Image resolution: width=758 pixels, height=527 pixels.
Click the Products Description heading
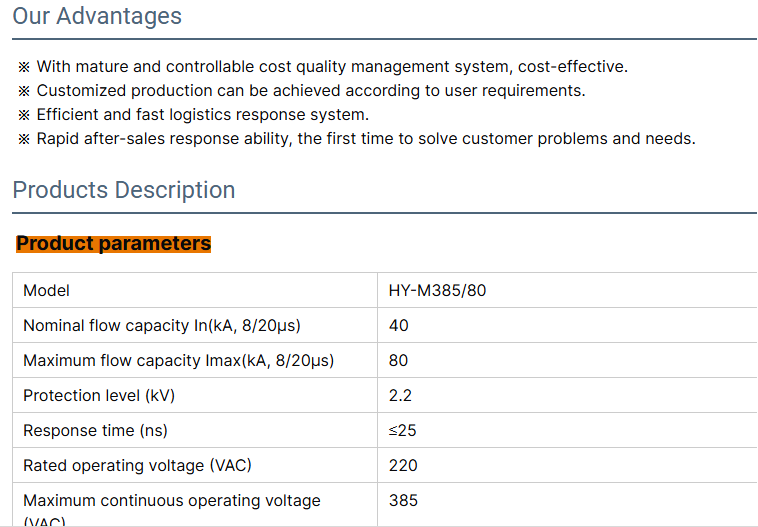tap(124, 190)
